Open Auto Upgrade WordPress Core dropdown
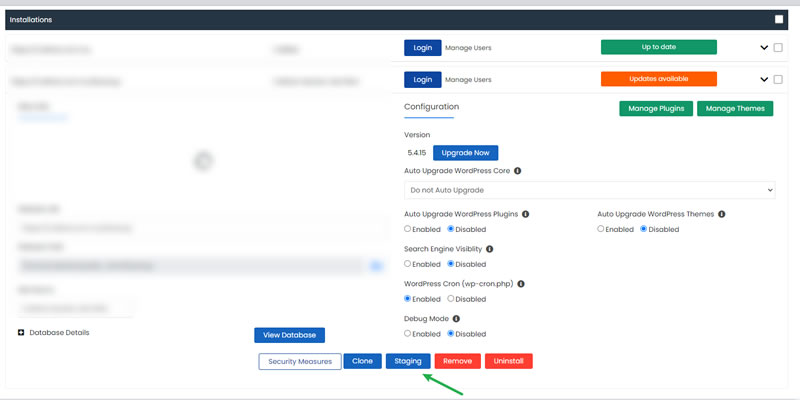The height and width of the screenshot is (400, 800). tap(589, 190)
